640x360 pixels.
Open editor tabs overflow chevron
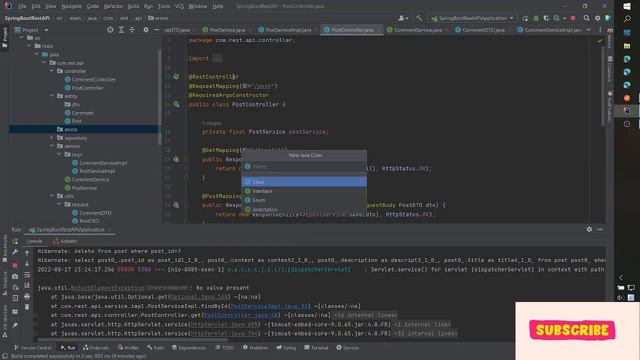point(589,30)
